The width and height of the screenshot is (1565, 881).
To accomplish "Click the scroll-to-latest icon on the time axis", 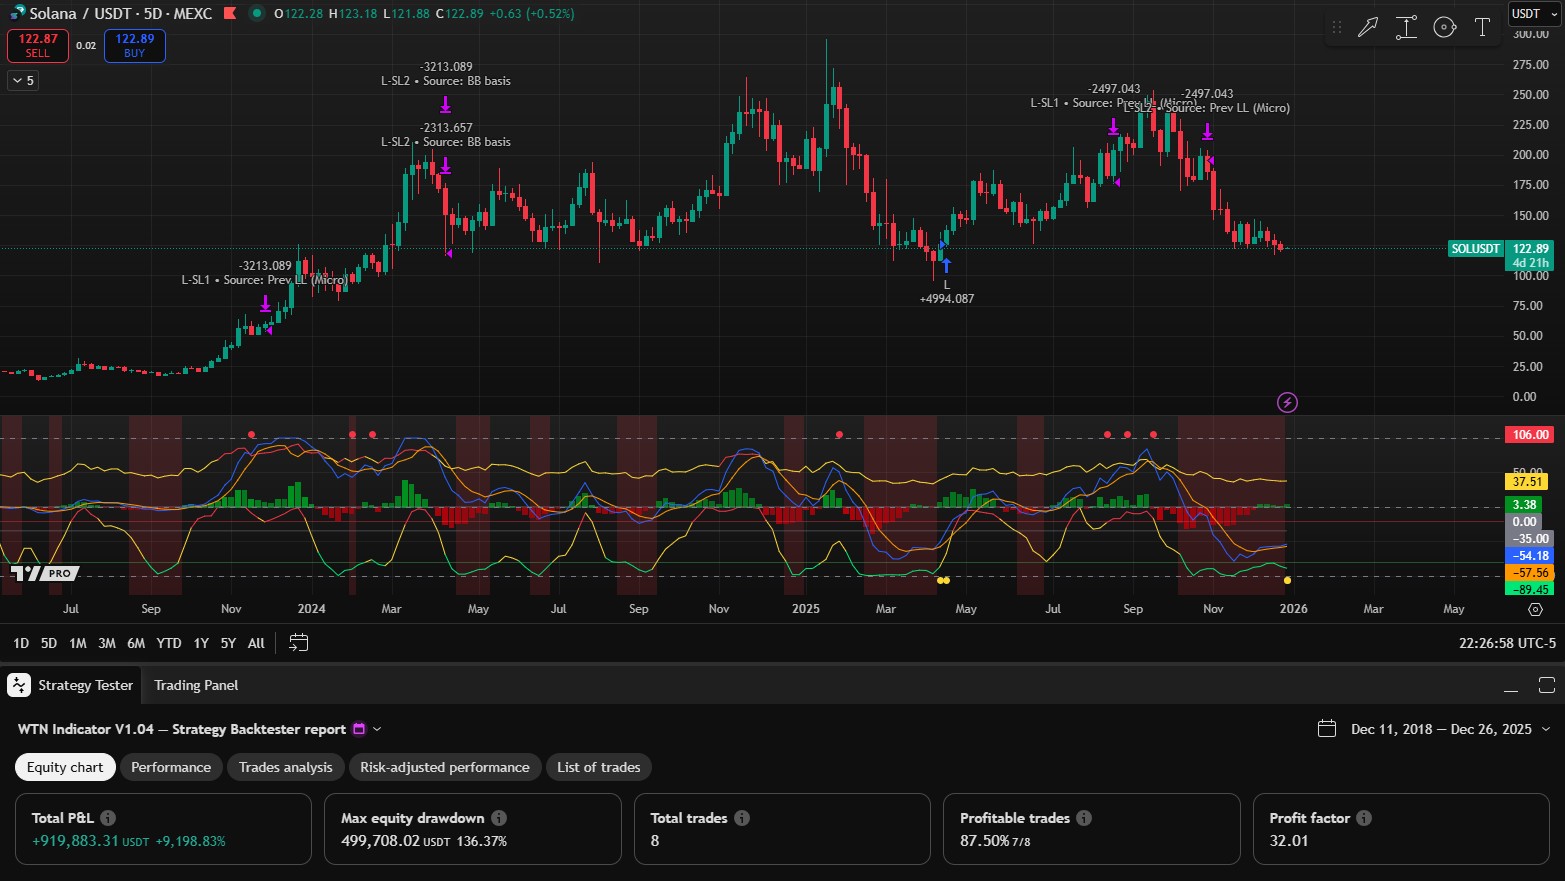I will click(1537, 608).
